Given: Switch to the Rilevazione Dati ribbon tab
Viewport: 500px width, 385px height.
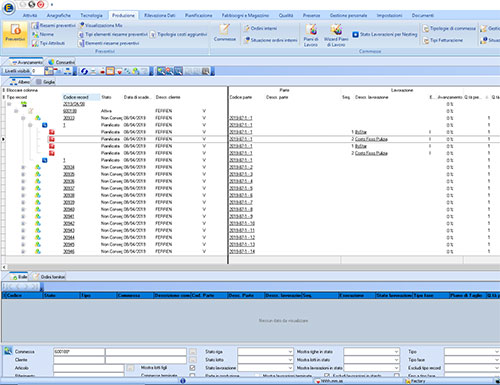Looking at the screenshot, I should (160, 15).
